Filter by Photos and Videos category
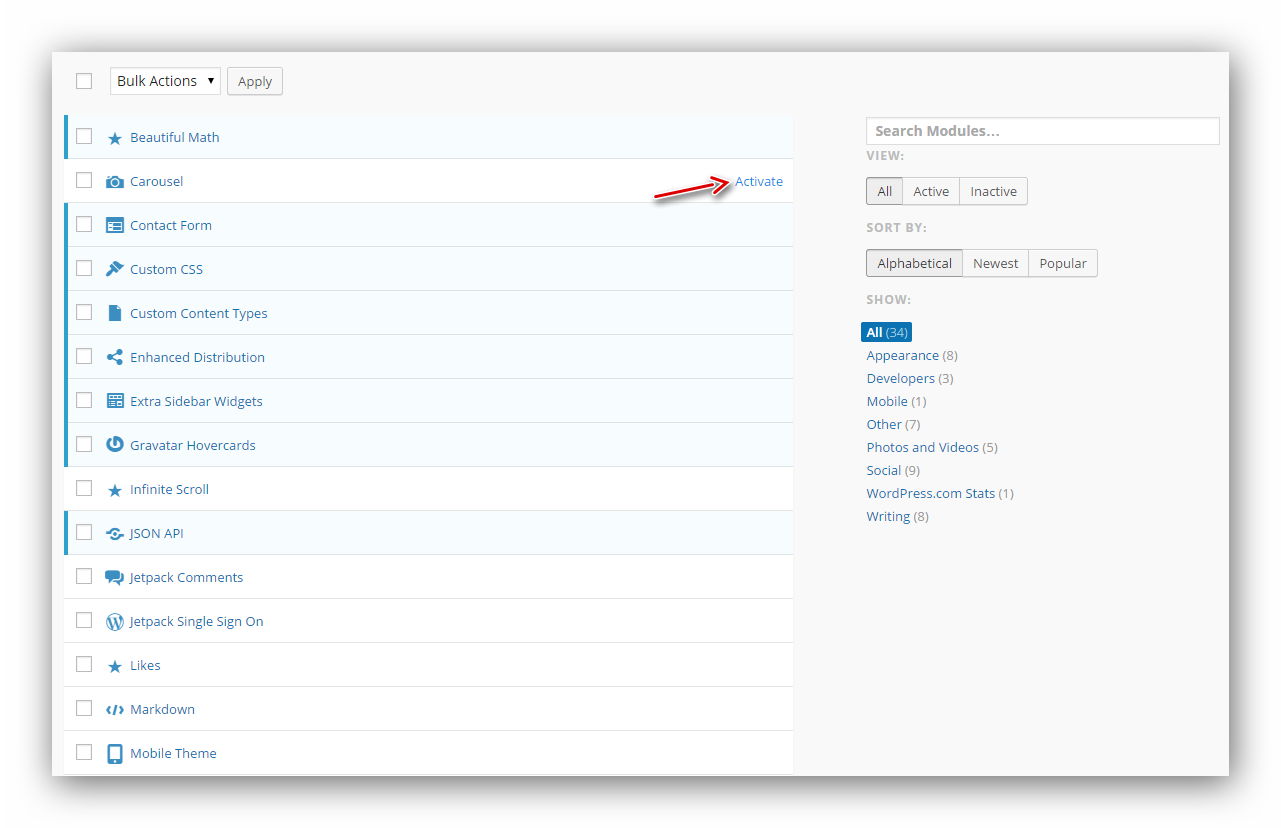 coord(923,447)
